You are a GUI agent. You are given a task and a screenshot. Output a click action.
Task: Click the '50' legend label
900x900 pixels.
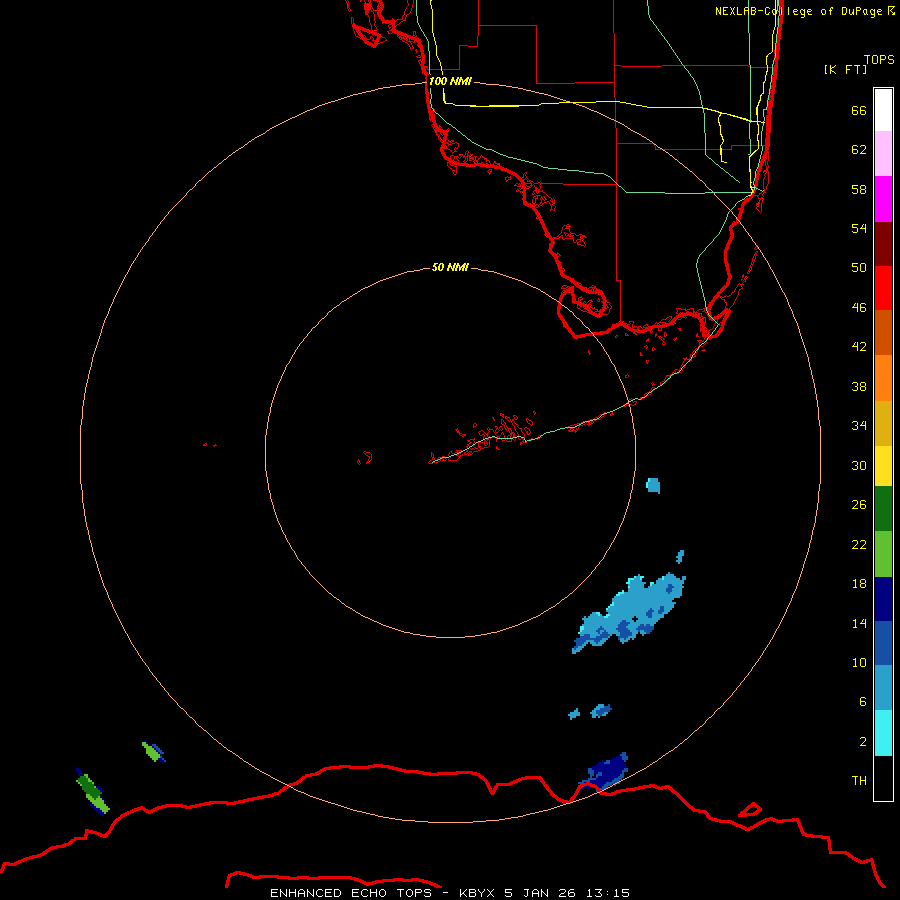click(x=859, y=268)
